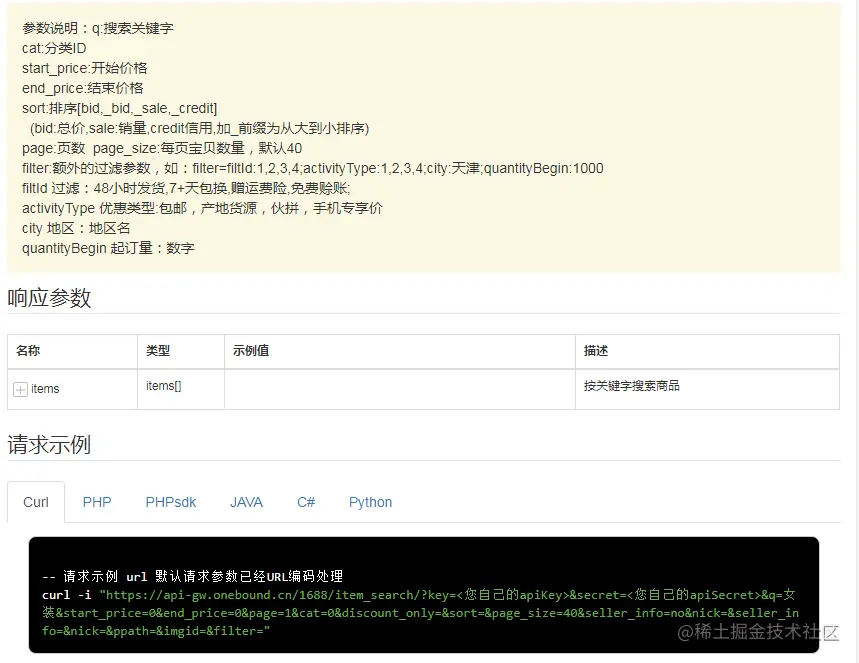Screen dimensions: 859x663
Task: Click the cat:分类ID line
Action: pos(54,48)
